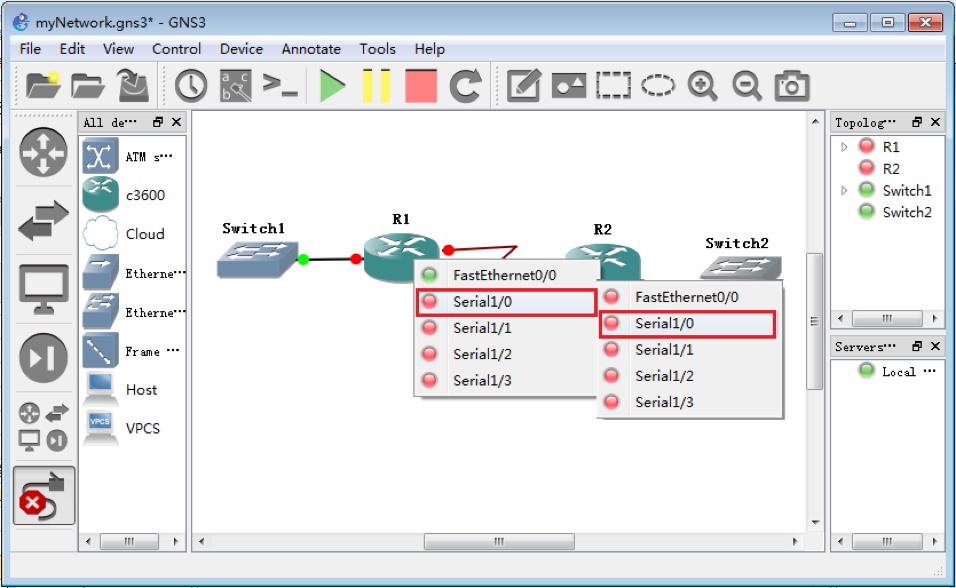The width and height of the screenshot is (956, 588).
Task: Select the c3600 router device
Action: coord(133,195)
